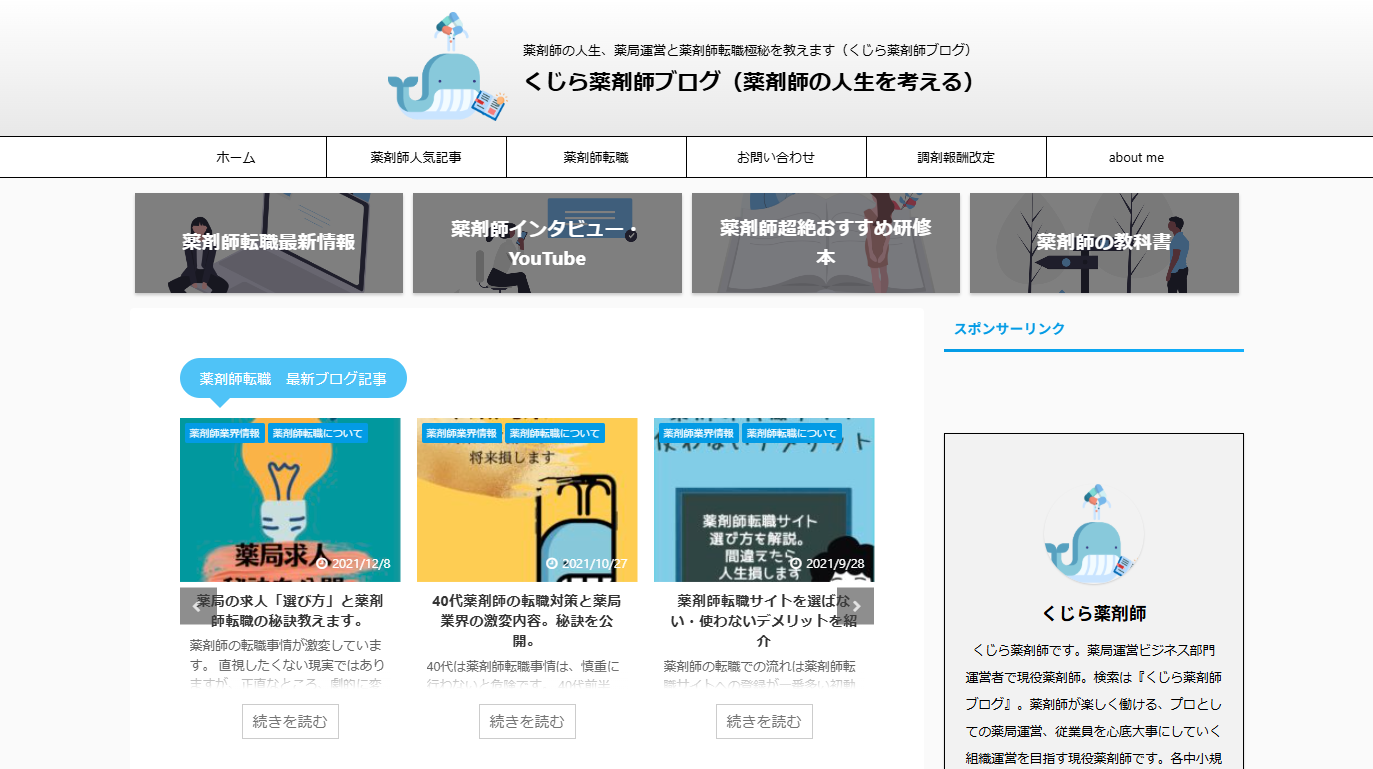Click the sidebar name くじら薬剤師
Image resolution: width=1373 pixels, height=769 pixels.
[x=1094, y=614]
